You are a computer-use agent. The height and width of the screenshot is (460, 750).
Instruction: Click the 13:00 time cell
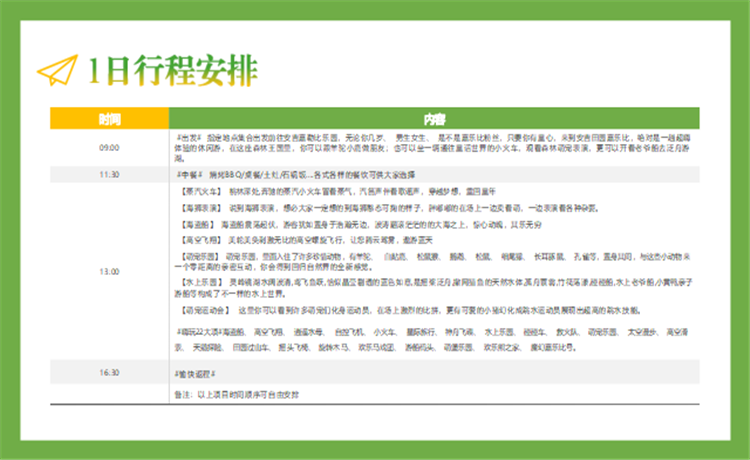point(109,271)
